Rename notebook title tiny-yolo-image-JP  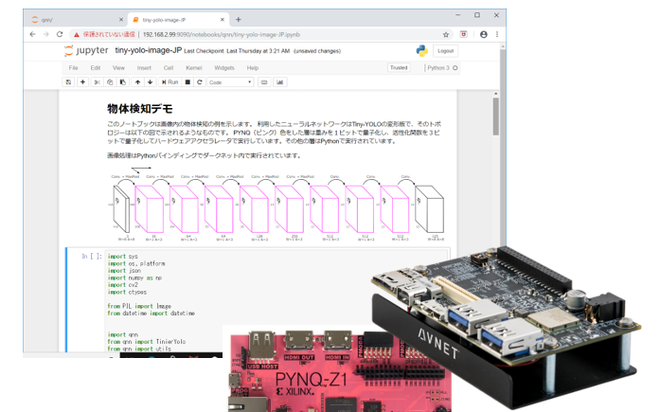[148, 51]
